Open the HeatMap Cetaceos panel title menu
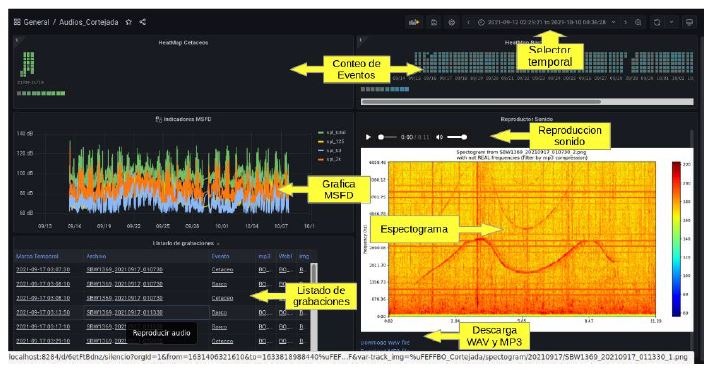 183,43
